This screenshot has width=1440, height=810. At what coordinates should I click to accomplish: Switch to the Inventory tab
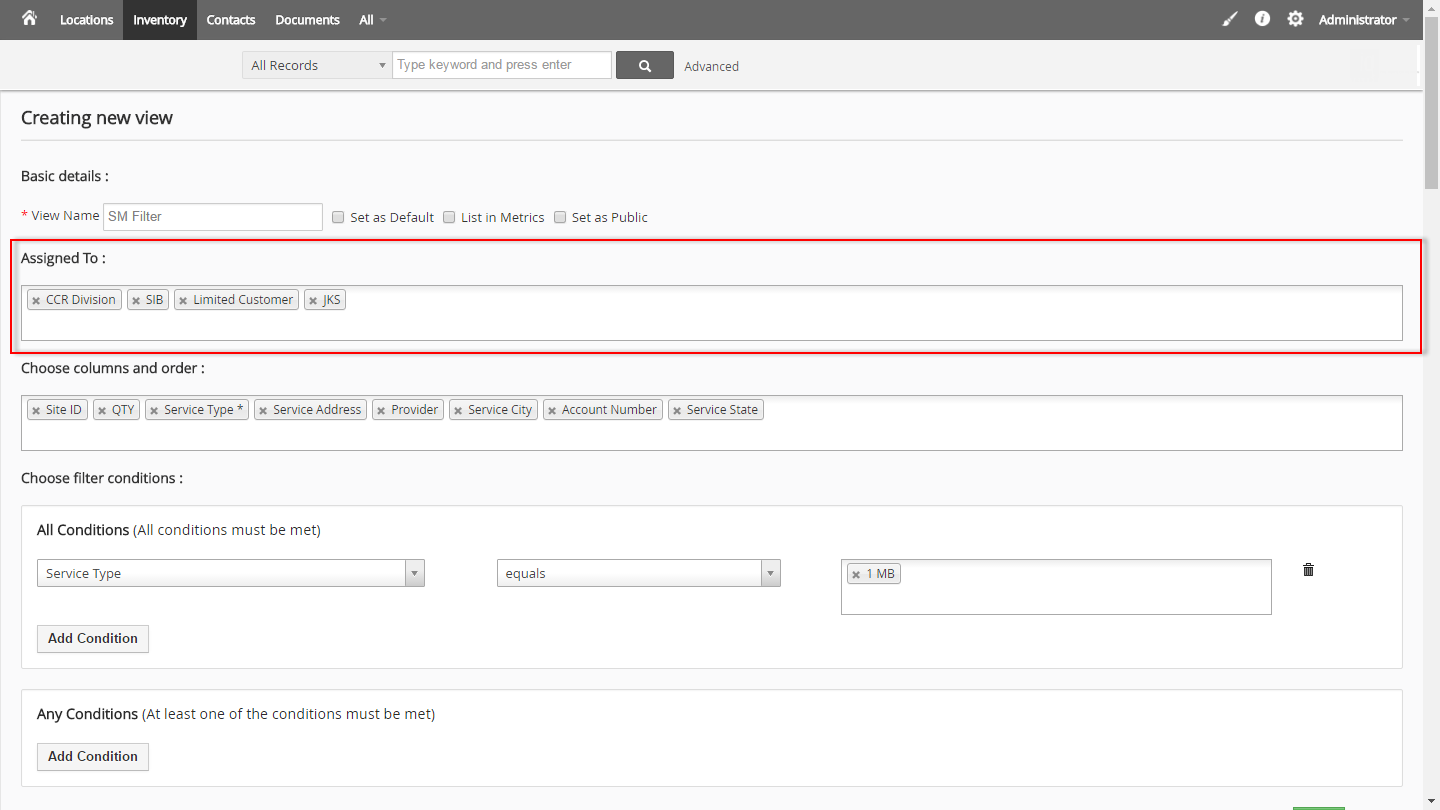point(160,20)
